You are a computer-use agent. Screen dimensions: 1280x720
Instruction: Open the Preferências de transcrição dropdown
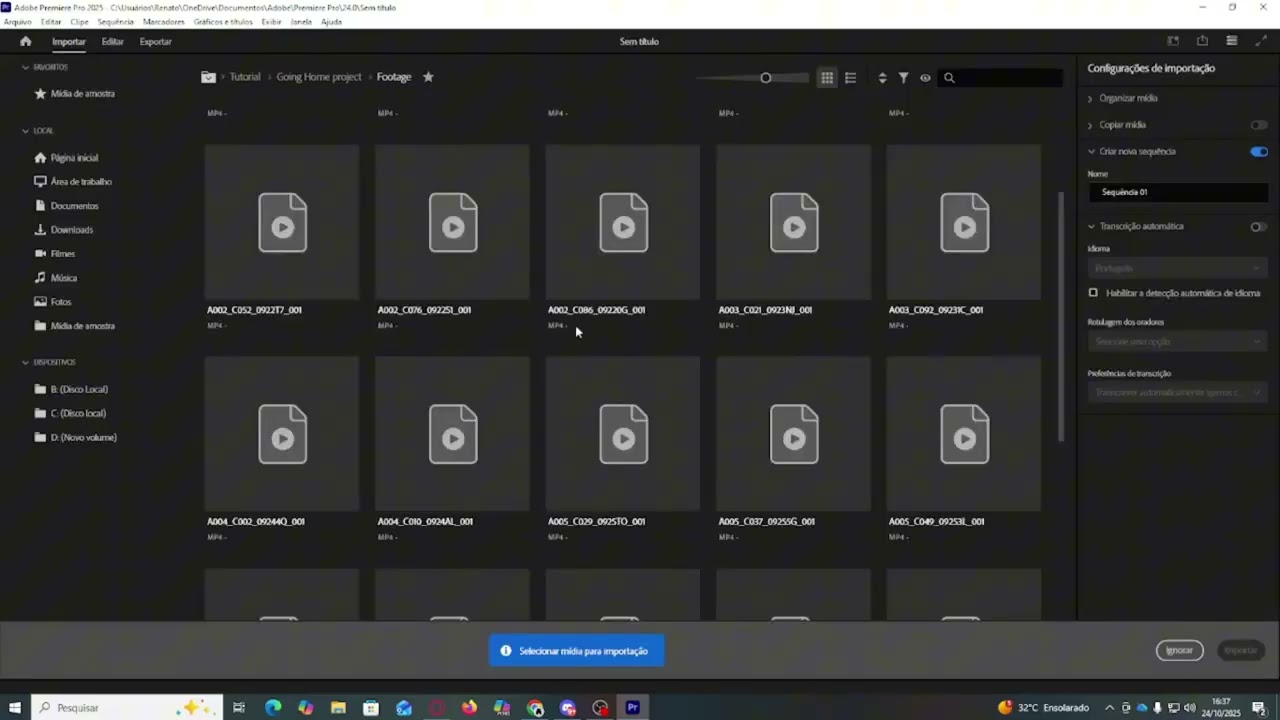point(1178,393)
